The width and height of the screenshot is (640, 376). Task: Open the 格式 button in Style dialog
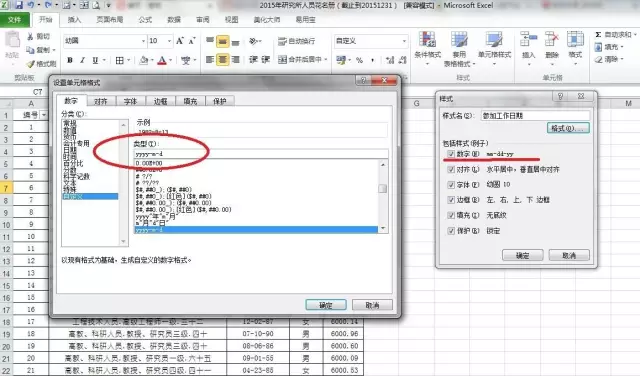click(x=568, y=128)
